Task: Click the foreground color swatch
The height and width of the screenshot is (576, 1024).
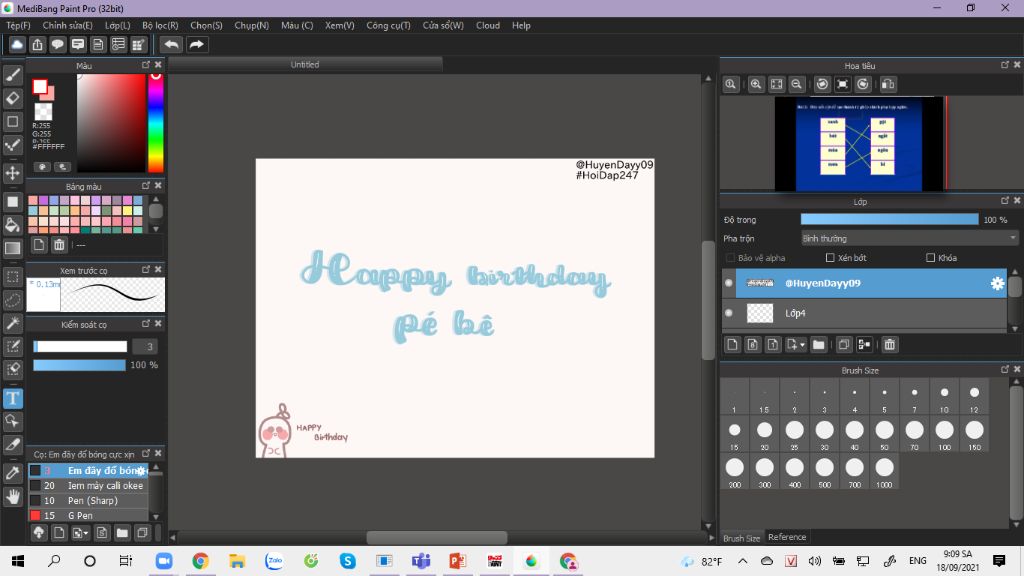Action: click(x=40, y=86)
